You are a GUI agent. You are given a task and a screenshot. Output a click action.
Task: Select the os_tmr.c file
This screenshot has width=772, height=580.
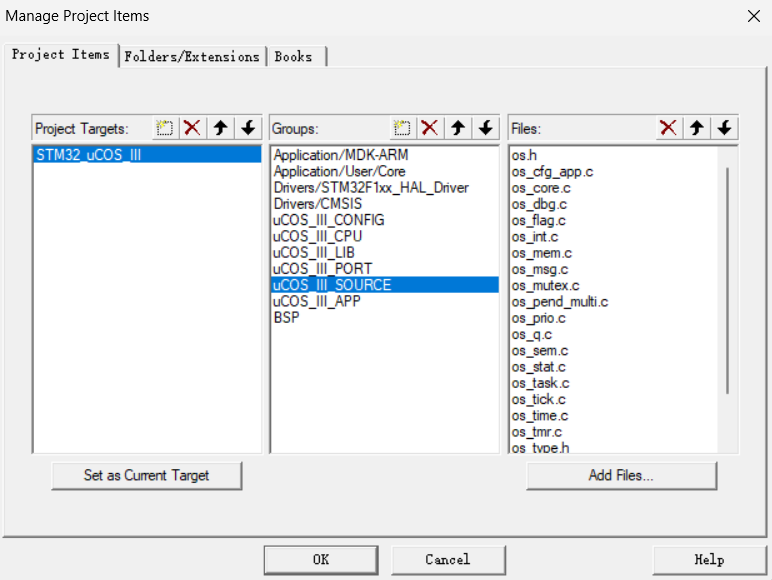tap(613, 431)
